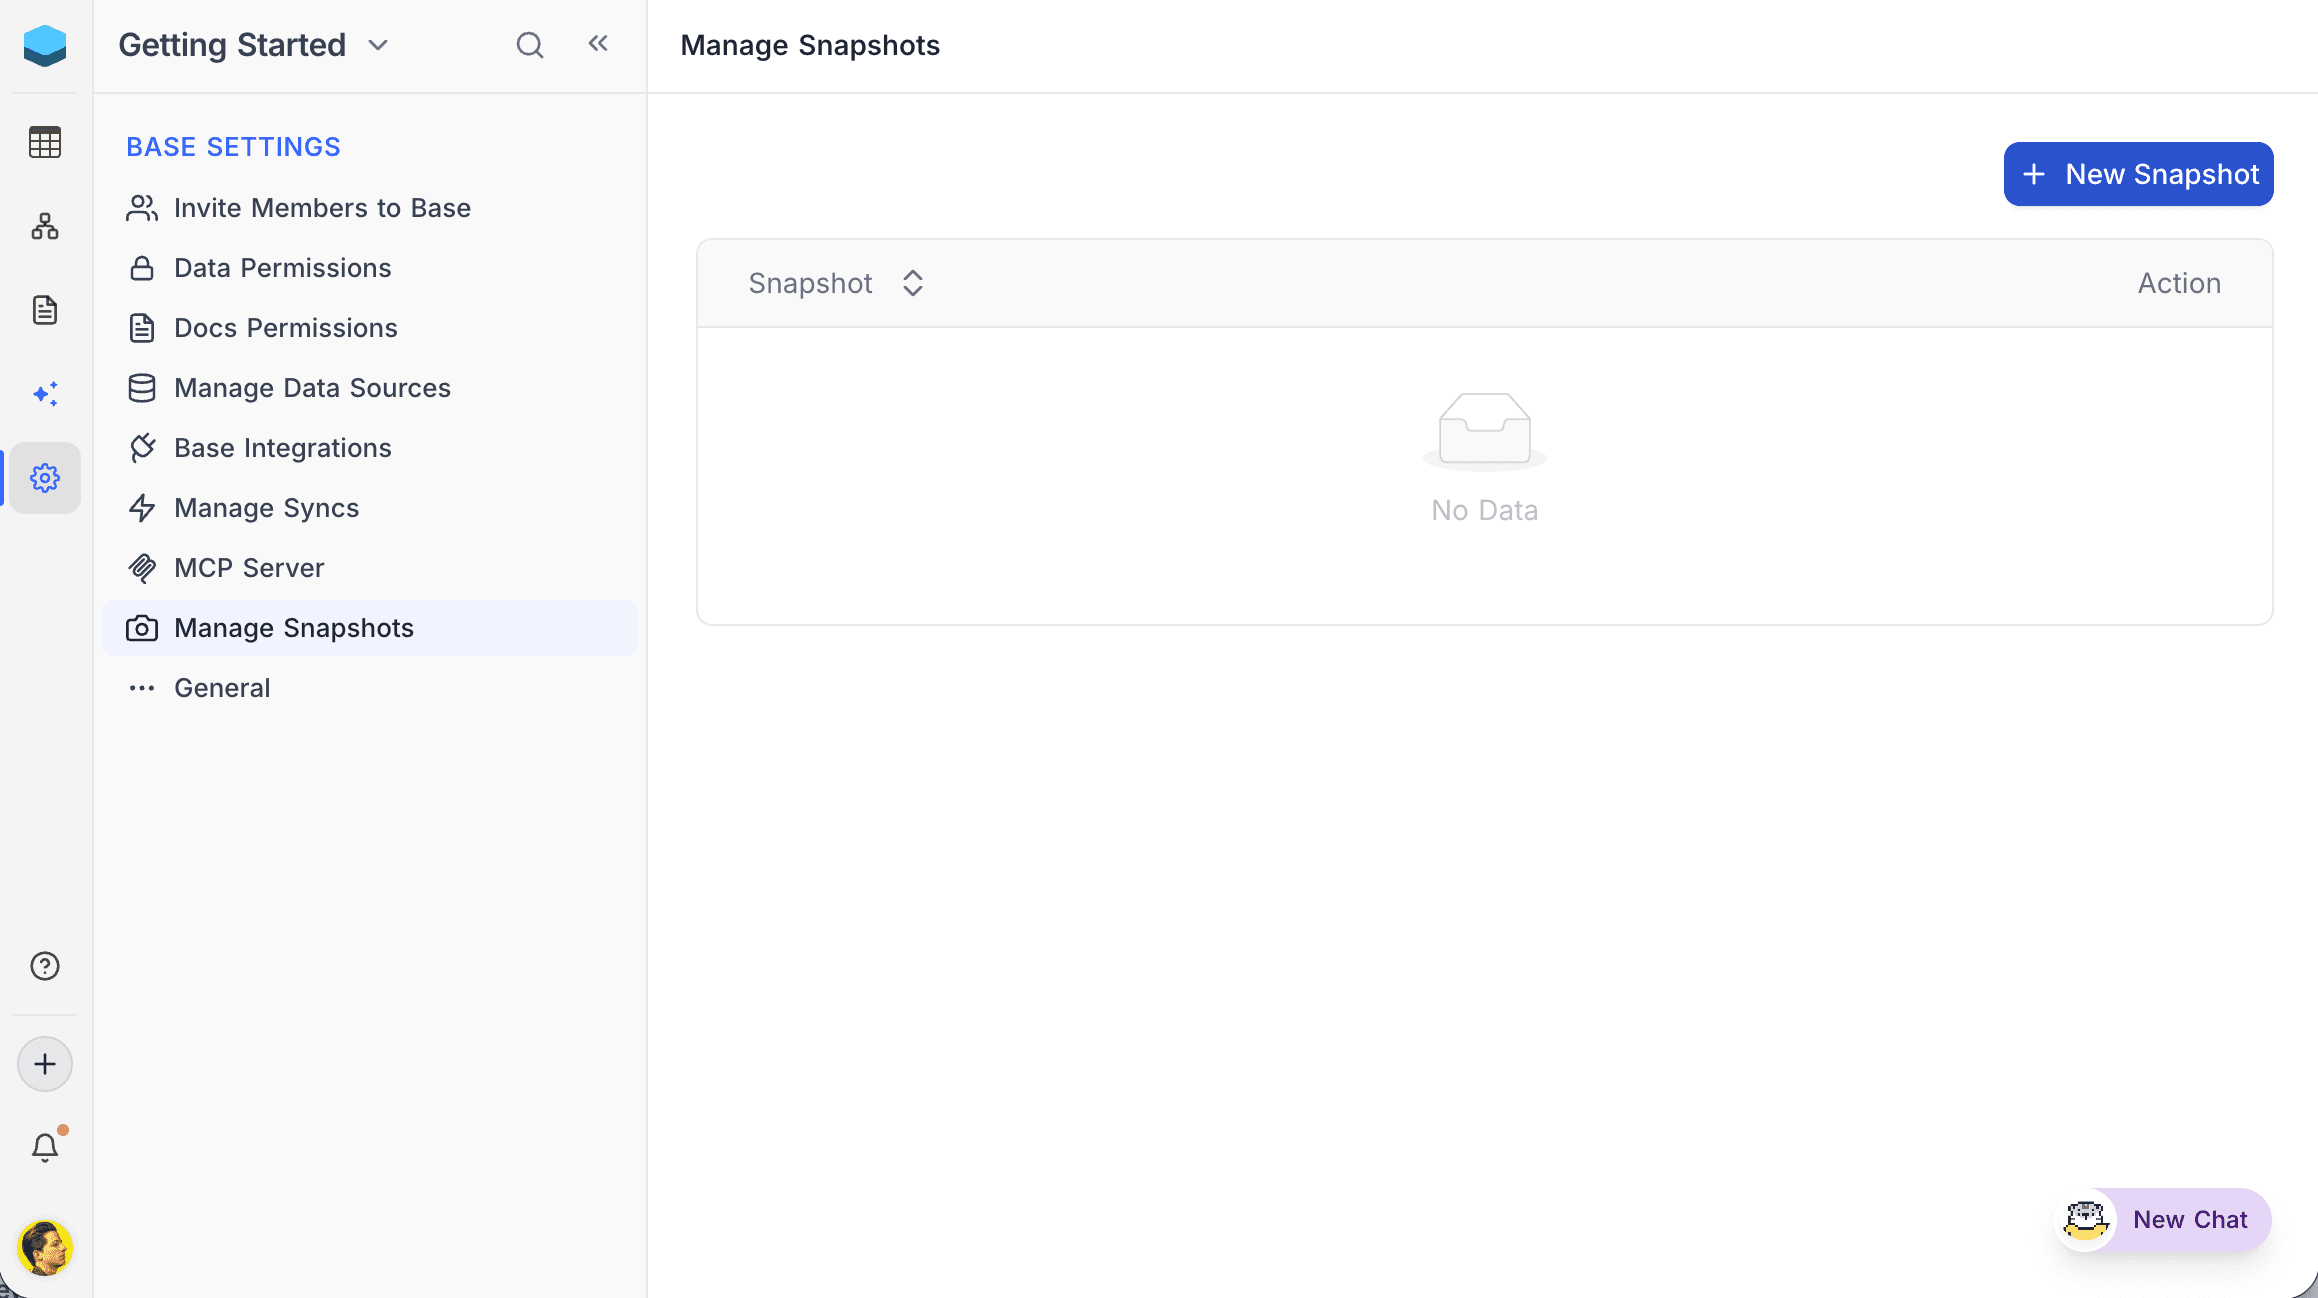This screenshot has width=2318, height=1298.
Task: Open the documents icon in left rail
Action: coord(45,310)
